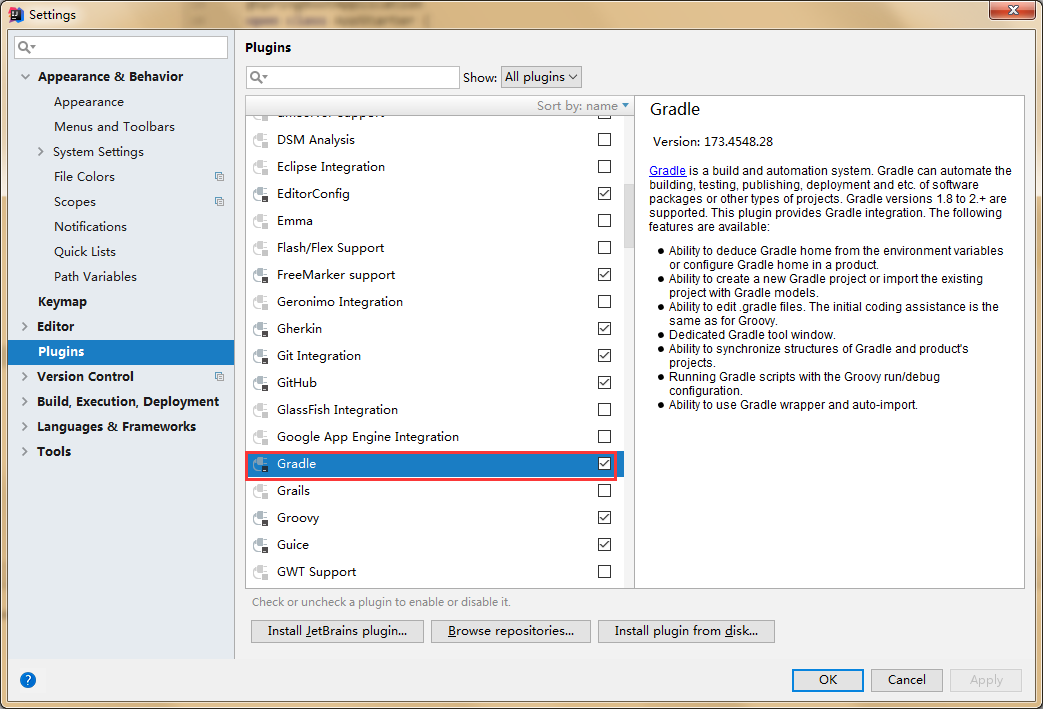This screenshot has width=1043, height=709.
Task: Disable the FreeMarker support checkbox
Action: 605,274
